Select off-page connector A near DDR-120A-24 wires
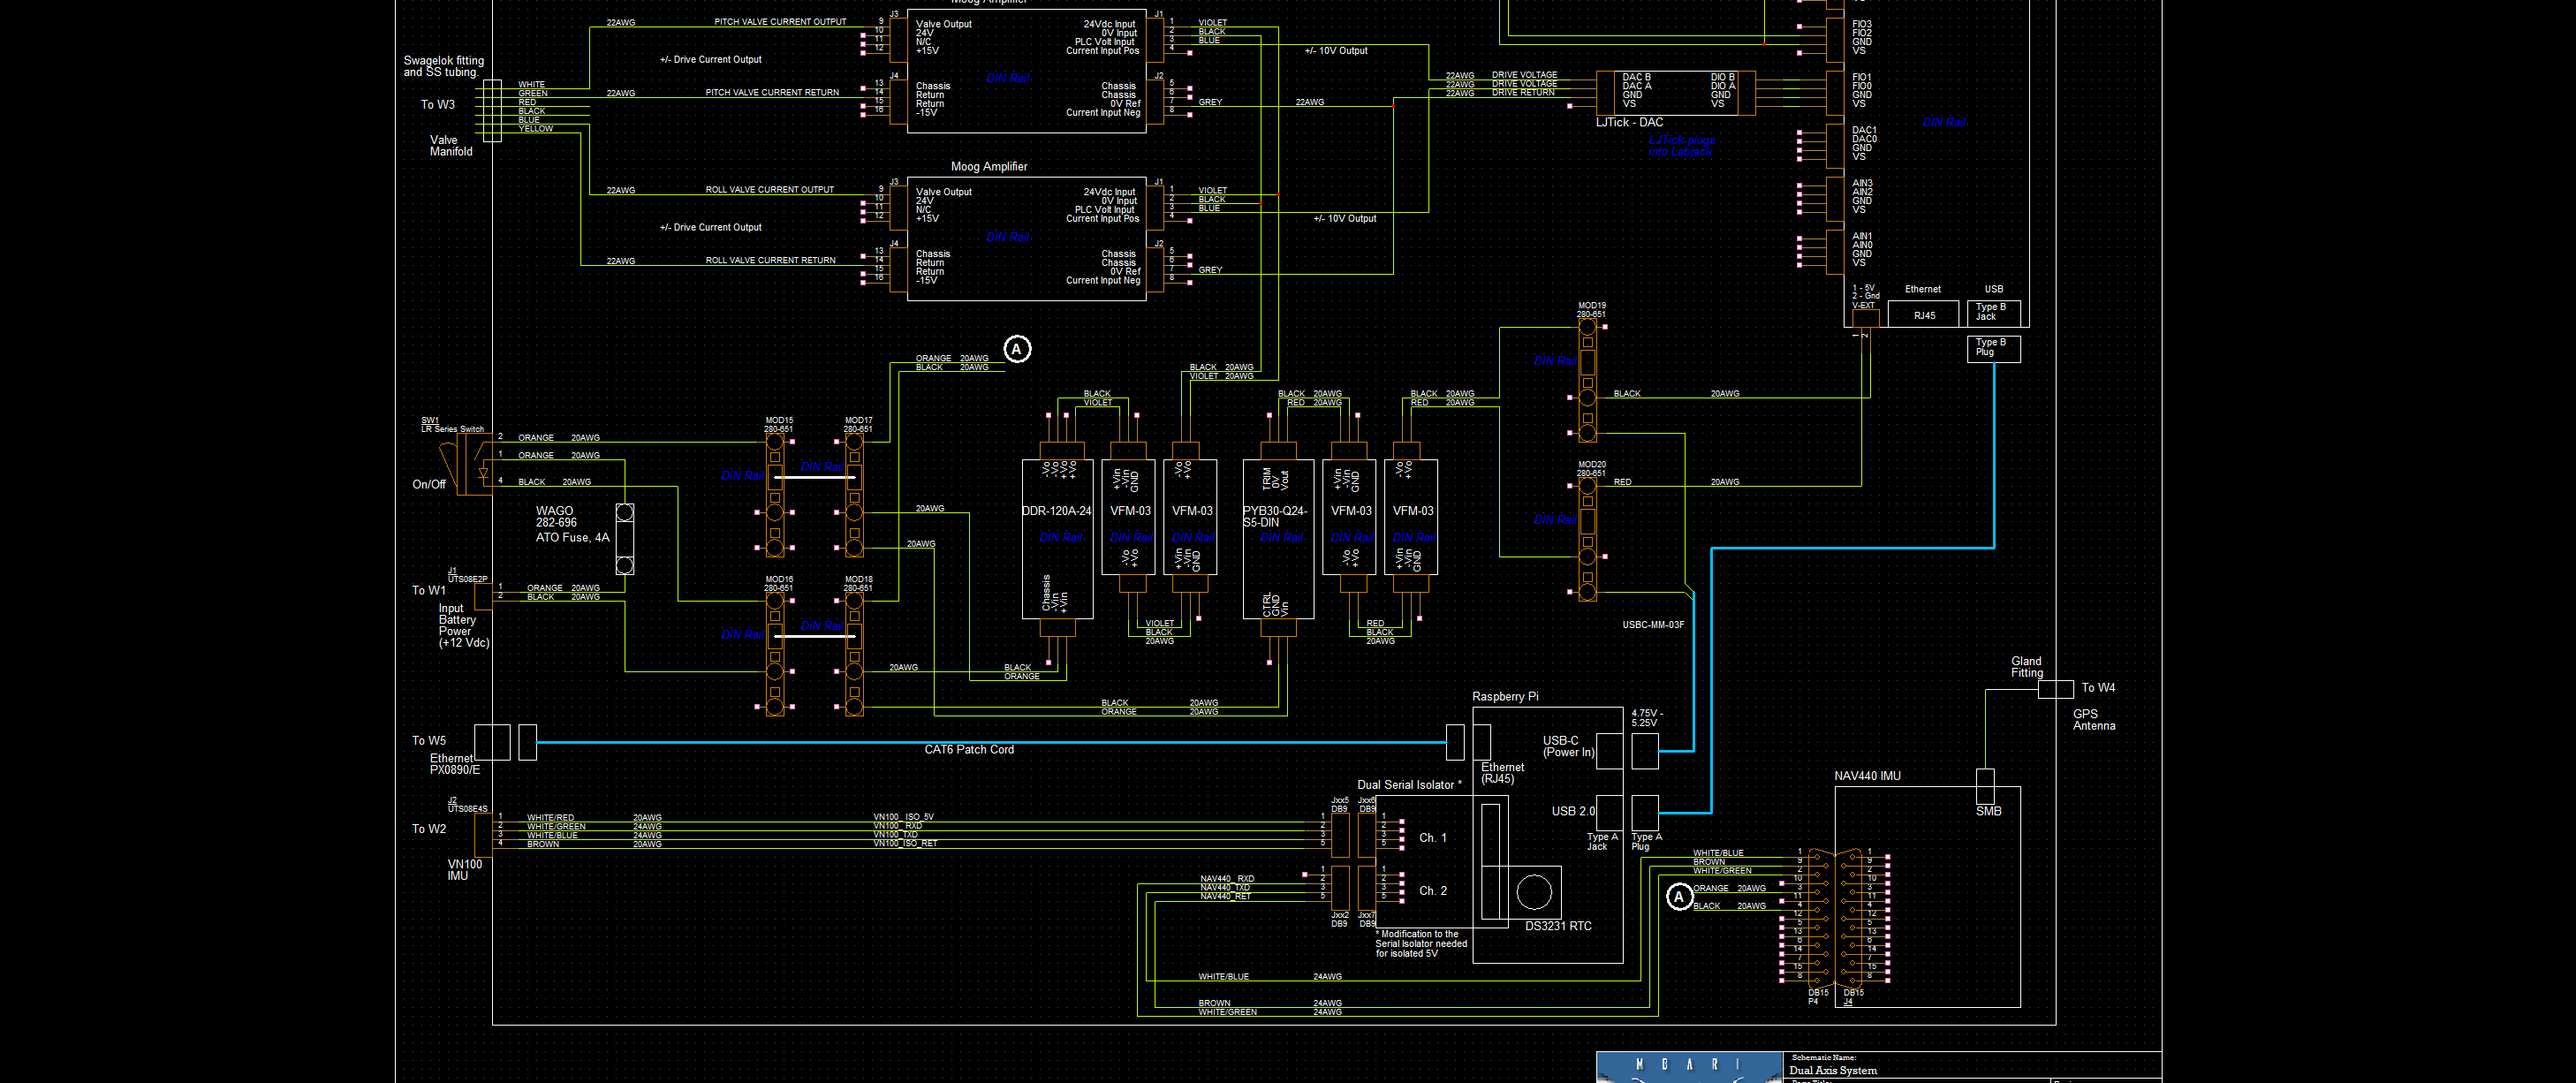This screenshot has height=1083, width=2576. tap(1017, 349)
